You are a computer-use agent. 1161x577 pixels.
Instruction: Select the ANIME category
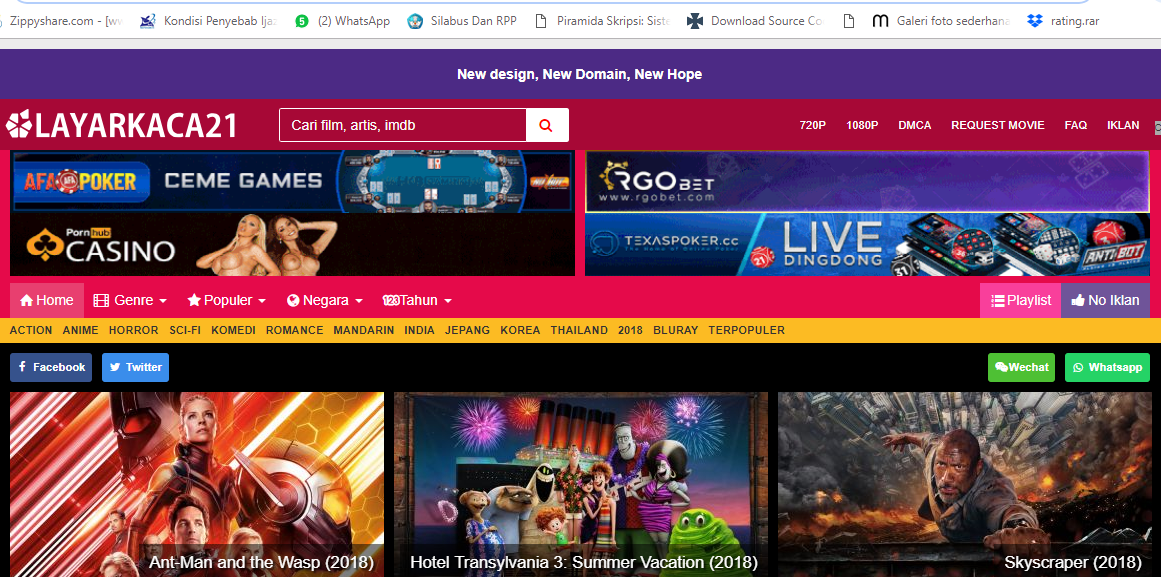pyautogui.click(x=81, y=330)
